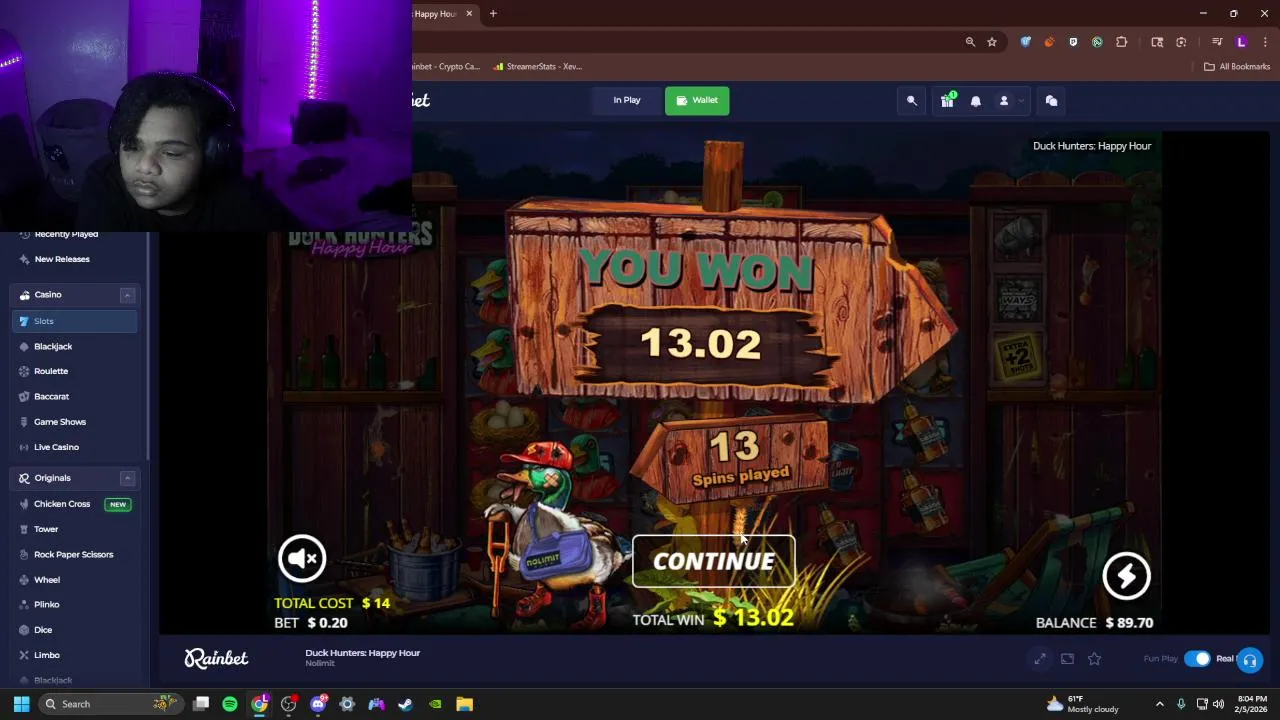Open OBS Studio from taskbar
The image size is (1280, 720).
(289, 704)
